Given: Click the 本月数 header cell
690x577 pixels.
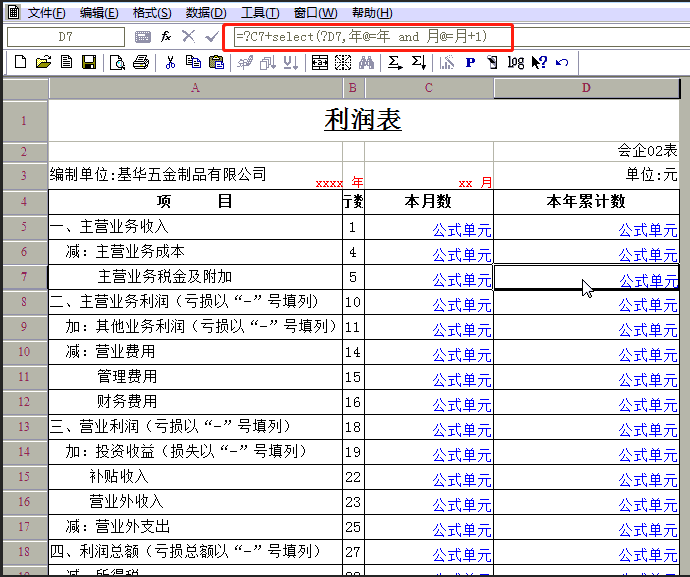Looking at the screenshot, I should click(x=429, y=202).
